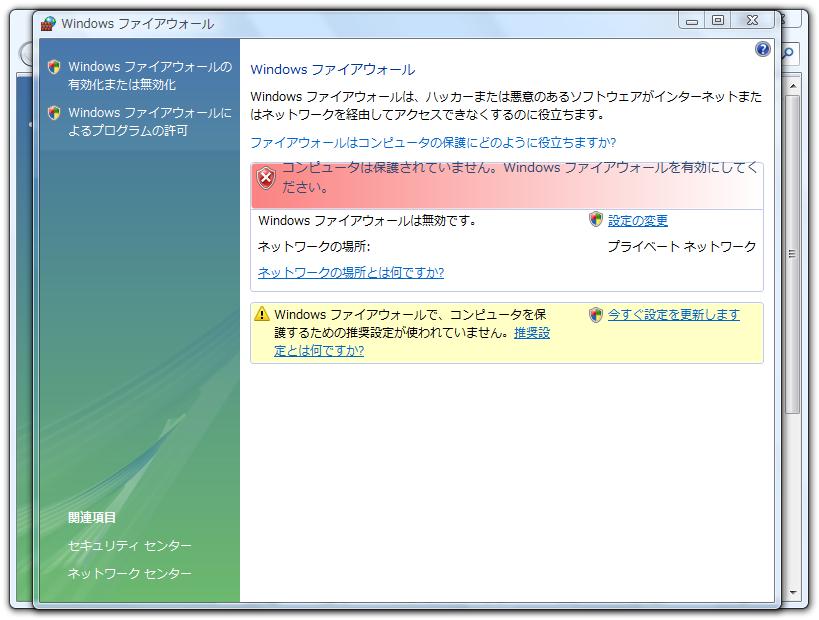Minimize the Windows Firewall window
819x620 pixels.
(x=692, y=21)
